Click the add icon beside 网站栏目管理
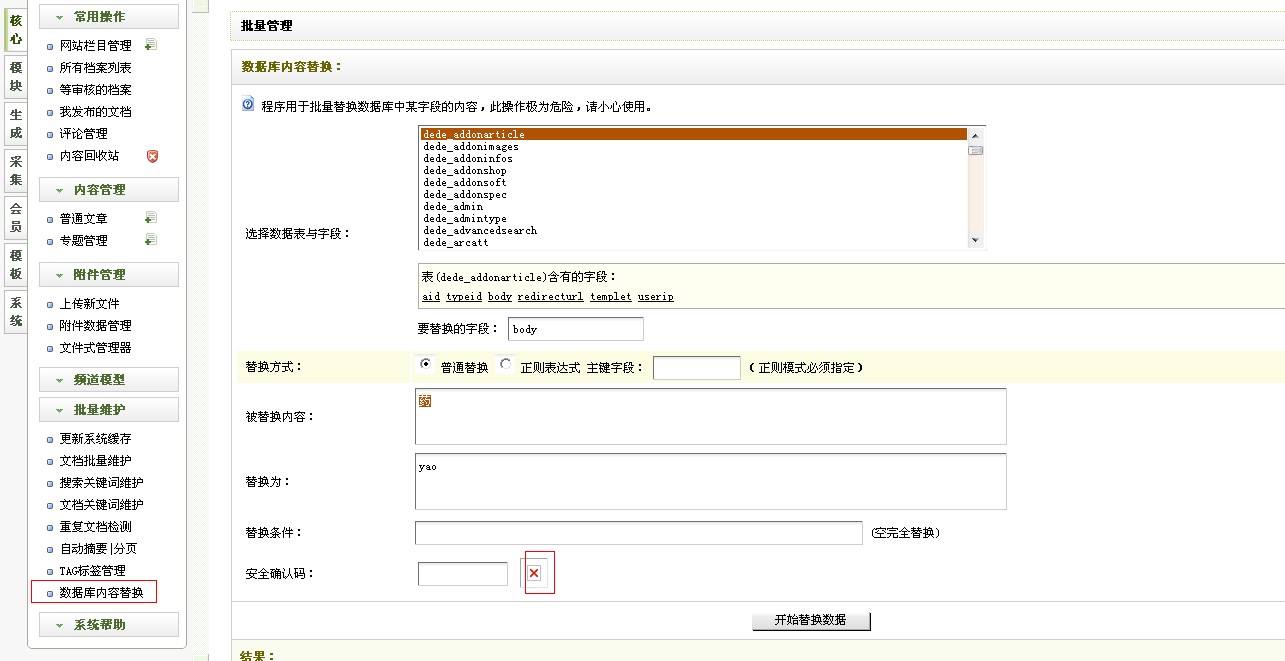This screenshot has width=1285, height=661. tap(150, 45)
